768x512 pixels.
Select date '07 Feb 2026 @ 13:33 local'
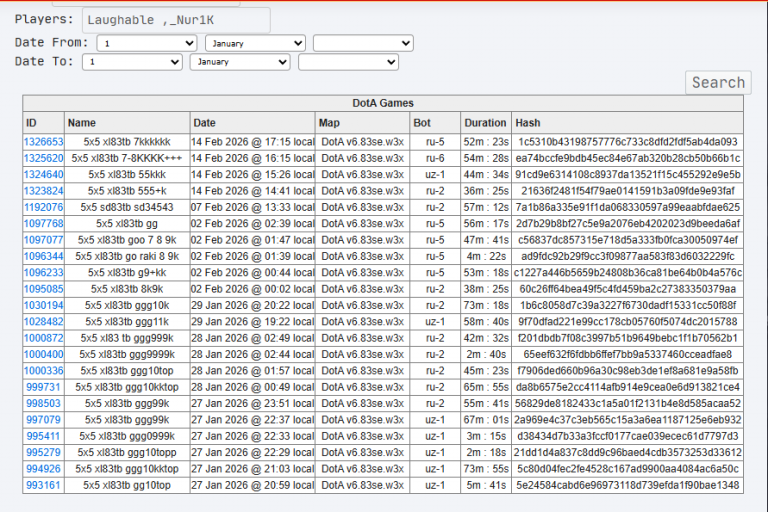pos(253,207)
